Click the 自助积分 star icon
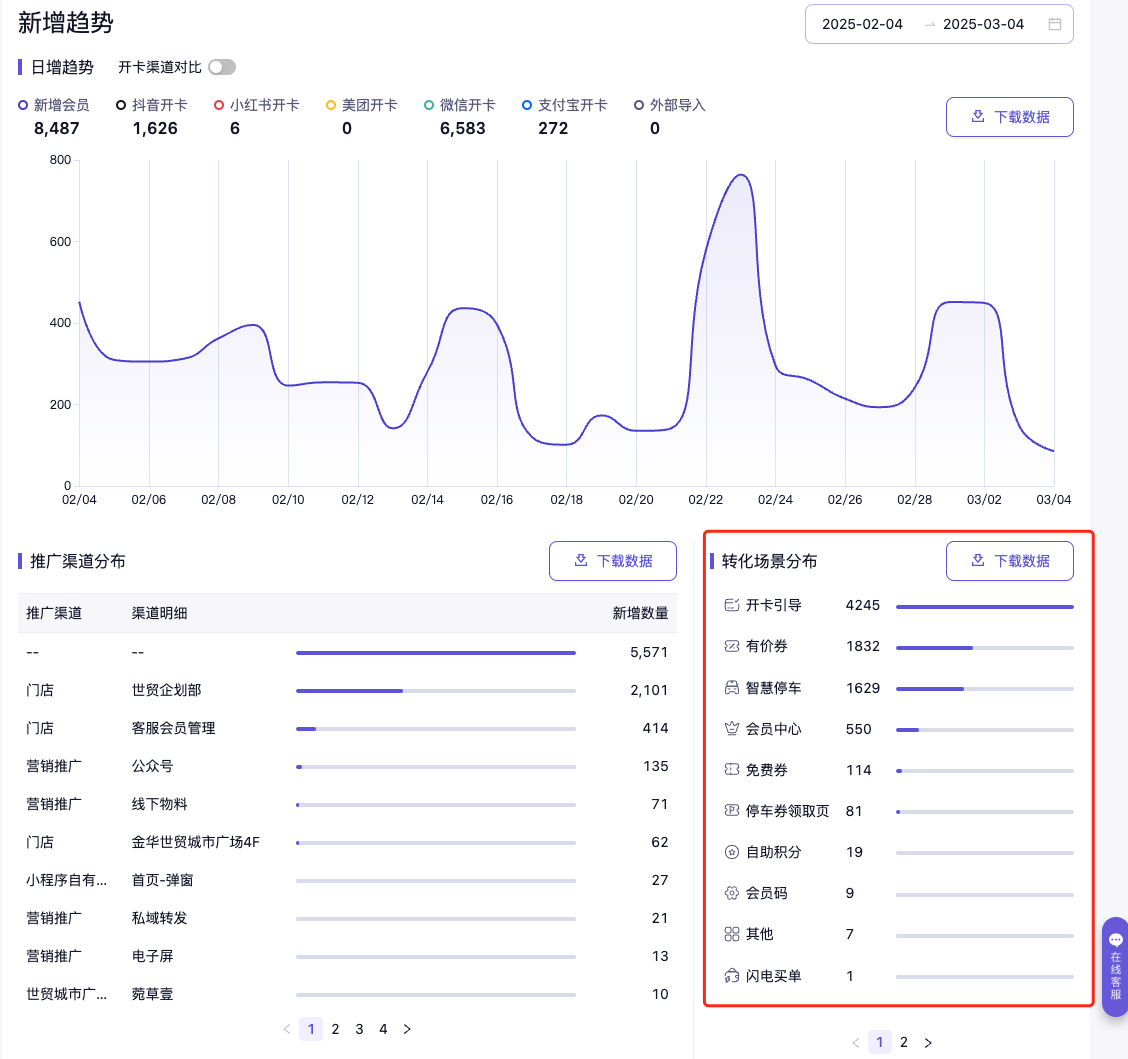The image size is (1128, 1059). (x=731, y=852)
